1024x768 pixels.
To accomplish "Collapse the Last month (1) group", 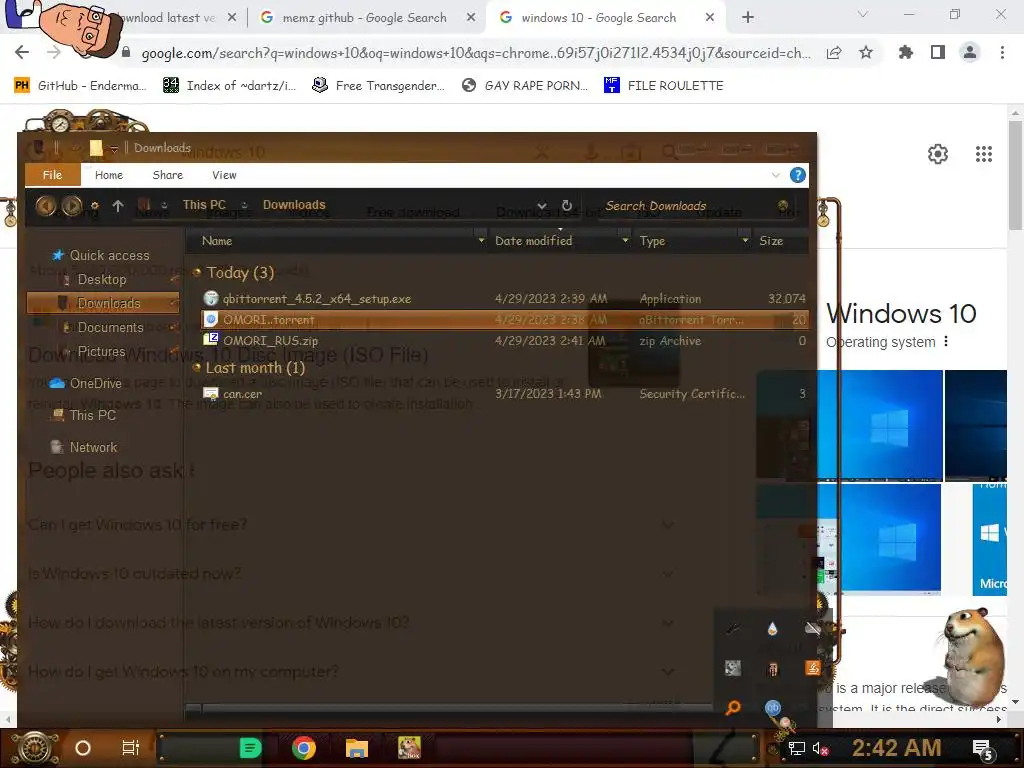I will [x=196, y=368].
